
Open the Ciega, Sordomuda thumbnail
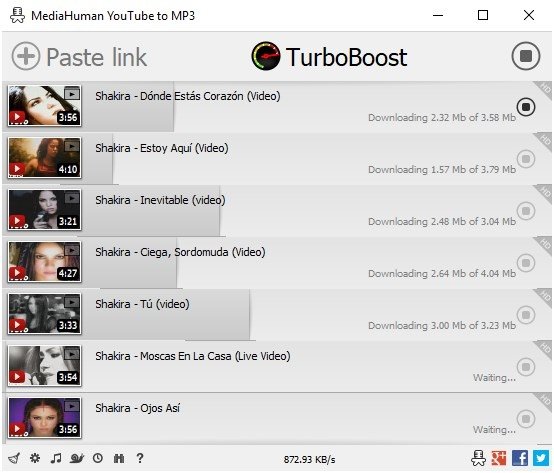[x=44, y=261]
